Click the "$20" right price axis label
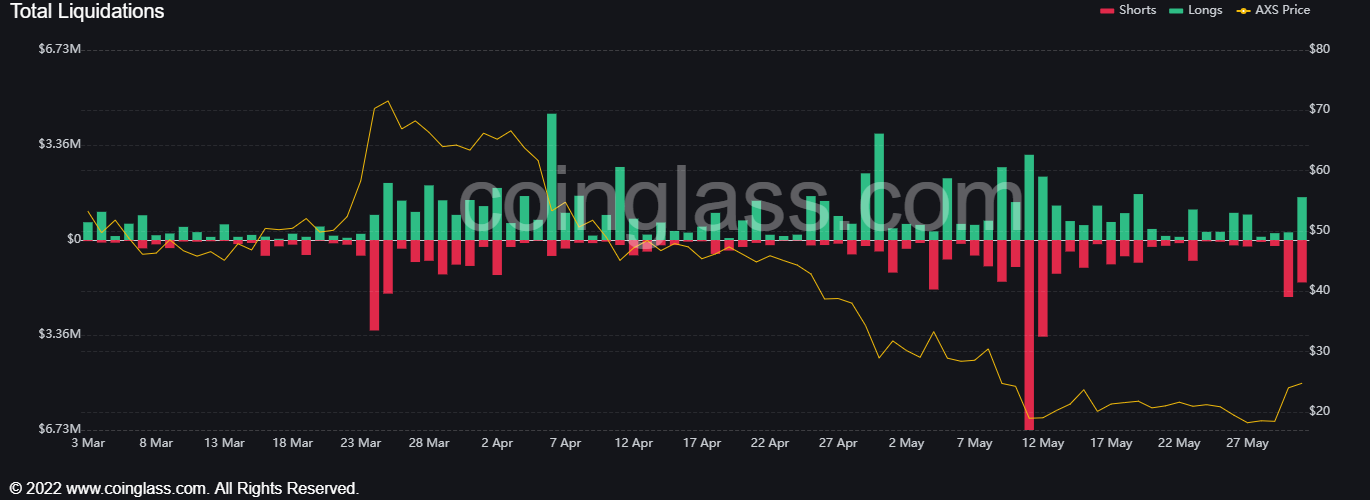The height and width of the screenshot is (500, 1370). pyautogui.click(x=1319, y=411)
